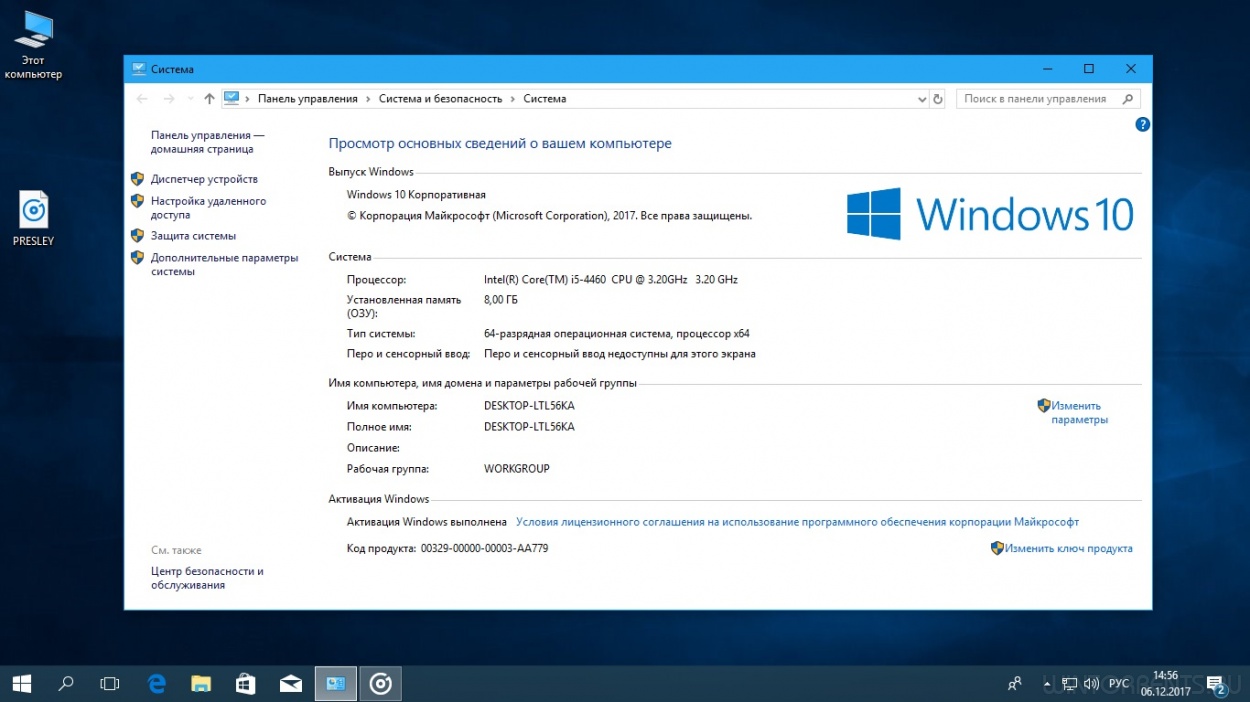This screenshot has width=1250, height=702.
Task: Open Диспетчер устройств link
Action: coord(204,179)
